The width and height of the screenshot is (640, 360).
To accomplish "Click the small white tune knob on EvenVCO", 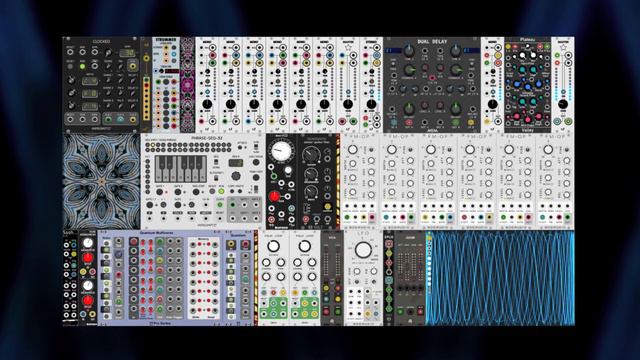I will pos(288,170).
